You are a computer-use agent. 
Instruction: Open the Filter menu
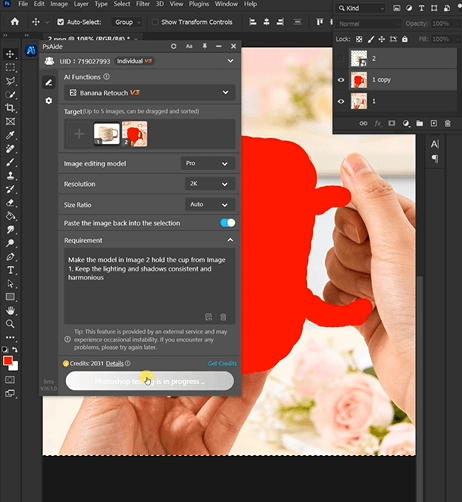point(142,4)
